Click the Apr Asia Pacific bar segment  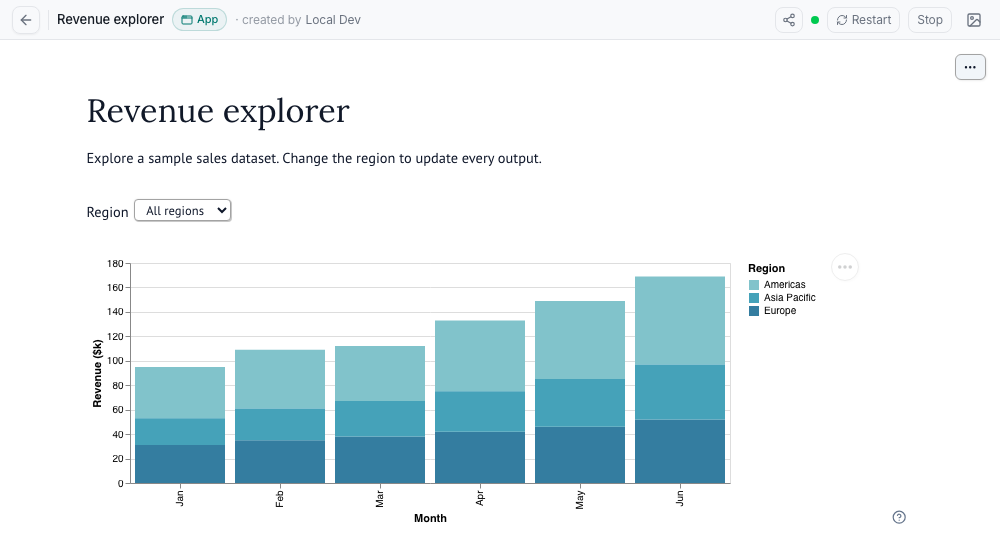(x=480, y=411)
